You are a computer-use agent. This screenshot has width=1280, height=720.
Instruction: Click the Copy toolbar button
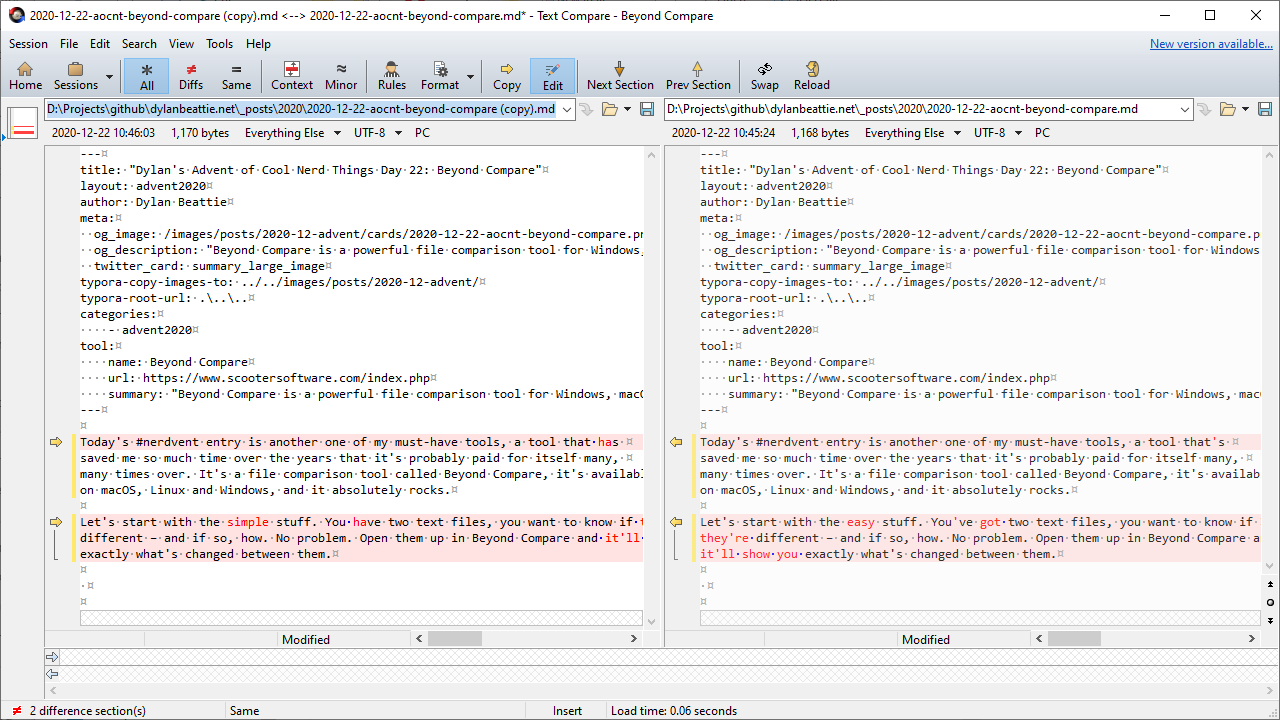point(507,76)
